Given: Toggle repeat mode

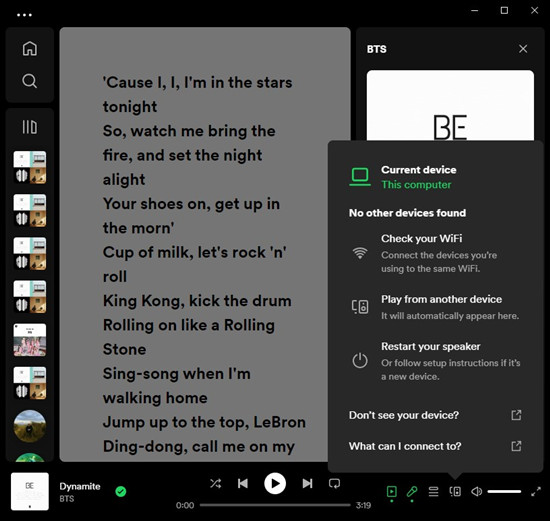Looking at the screenshot, I should click(x=334, y=483).
